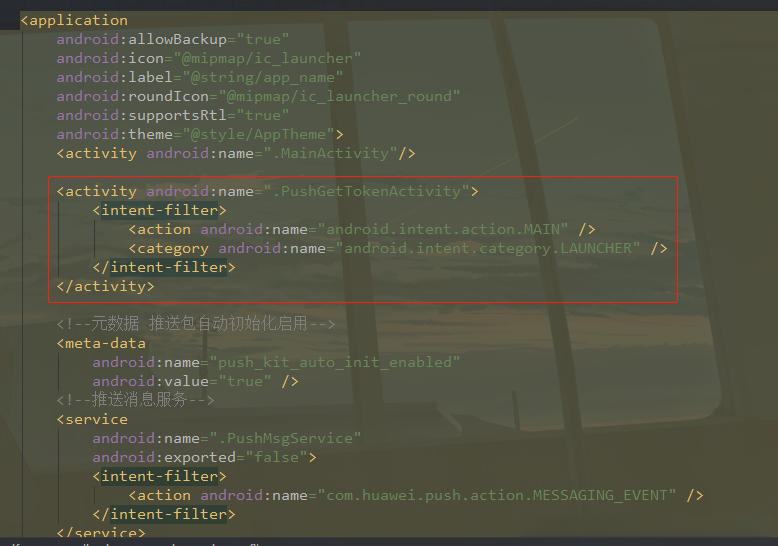Click the "@mipmap/ic_launcher" icon value

(267, 59)
